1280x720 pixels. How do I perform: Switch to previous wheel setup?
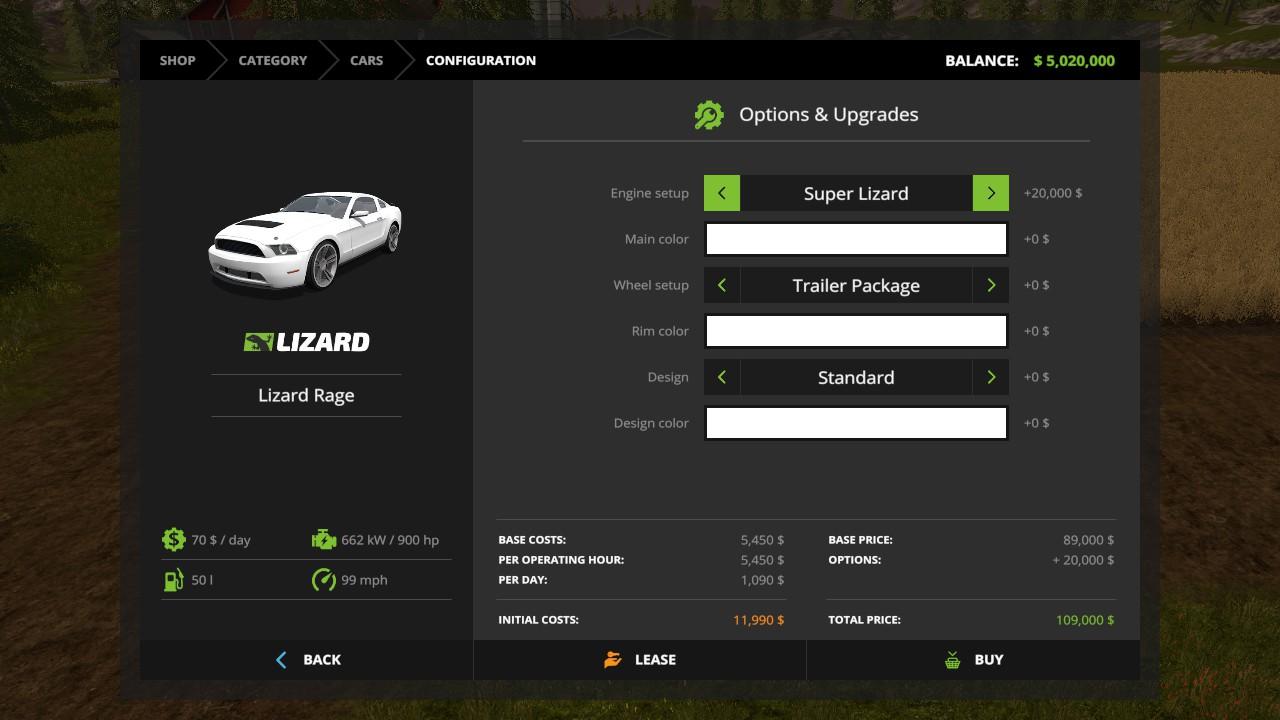point(722,285)
